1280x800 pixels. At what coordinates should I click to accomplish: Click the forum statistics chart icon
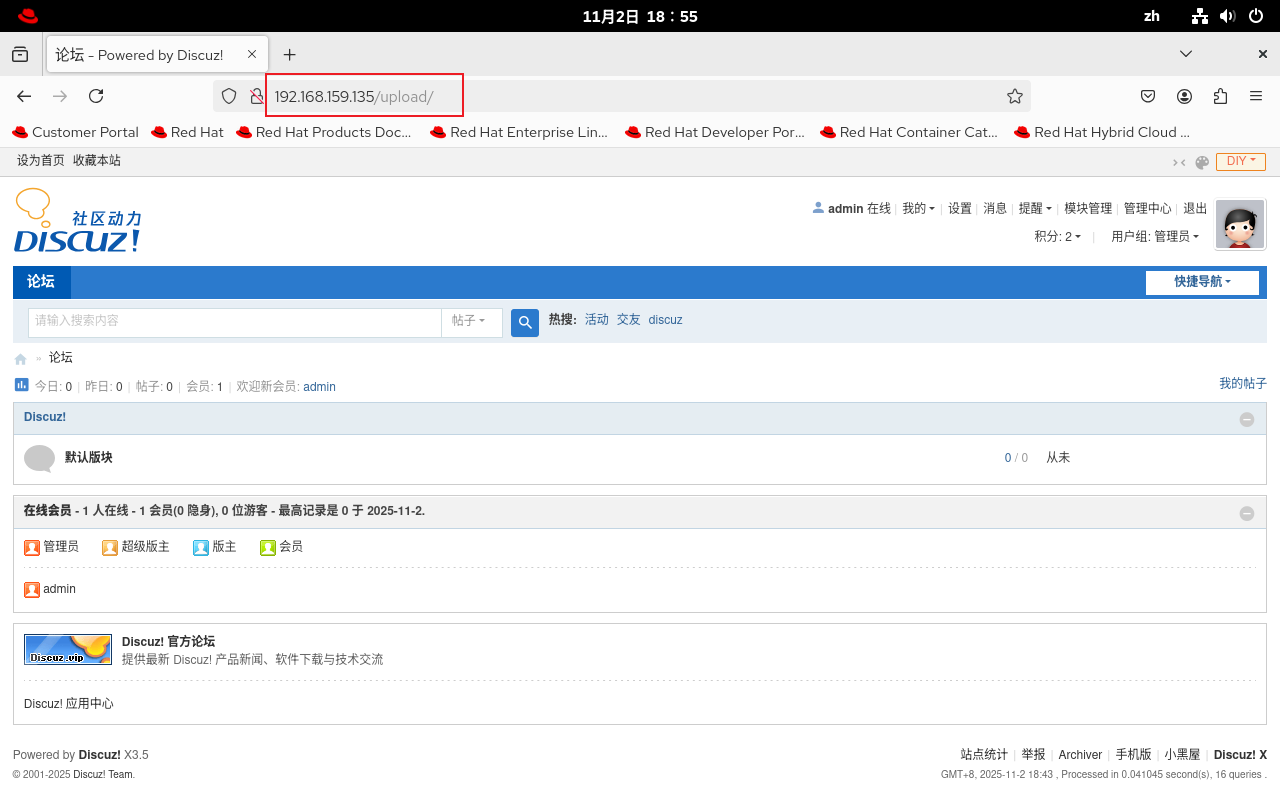click(x=22, y=385)
